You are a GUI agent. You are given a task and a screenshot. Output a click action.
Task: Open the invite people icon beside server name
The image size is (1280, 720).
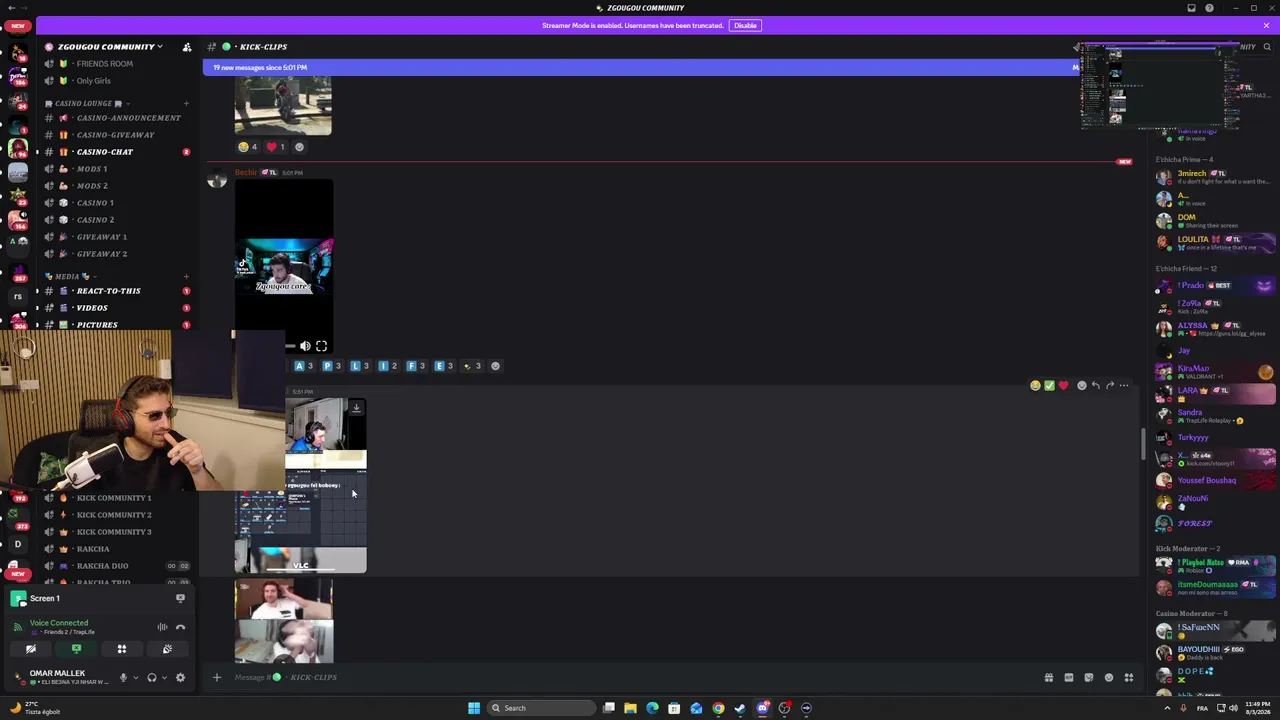click(x=186, y=47)
